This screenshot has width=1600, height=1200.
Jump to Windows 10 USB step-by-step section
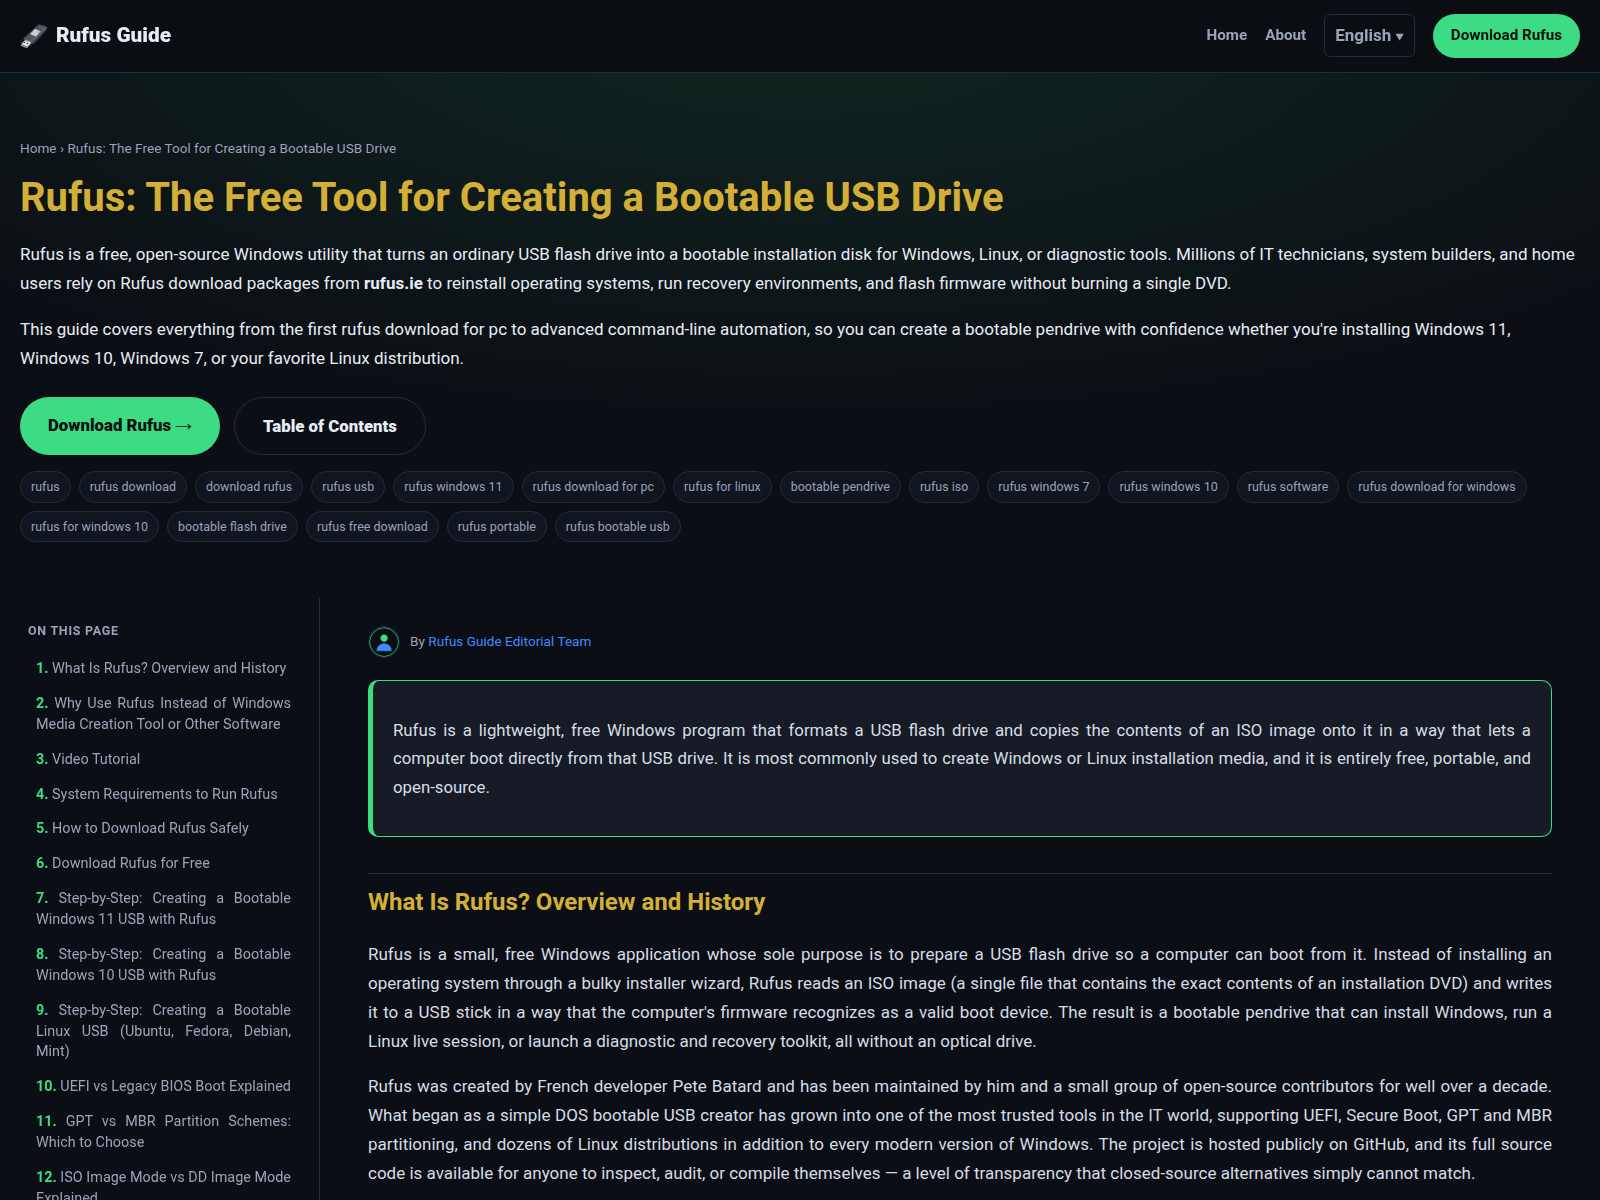tap(163, 965)
